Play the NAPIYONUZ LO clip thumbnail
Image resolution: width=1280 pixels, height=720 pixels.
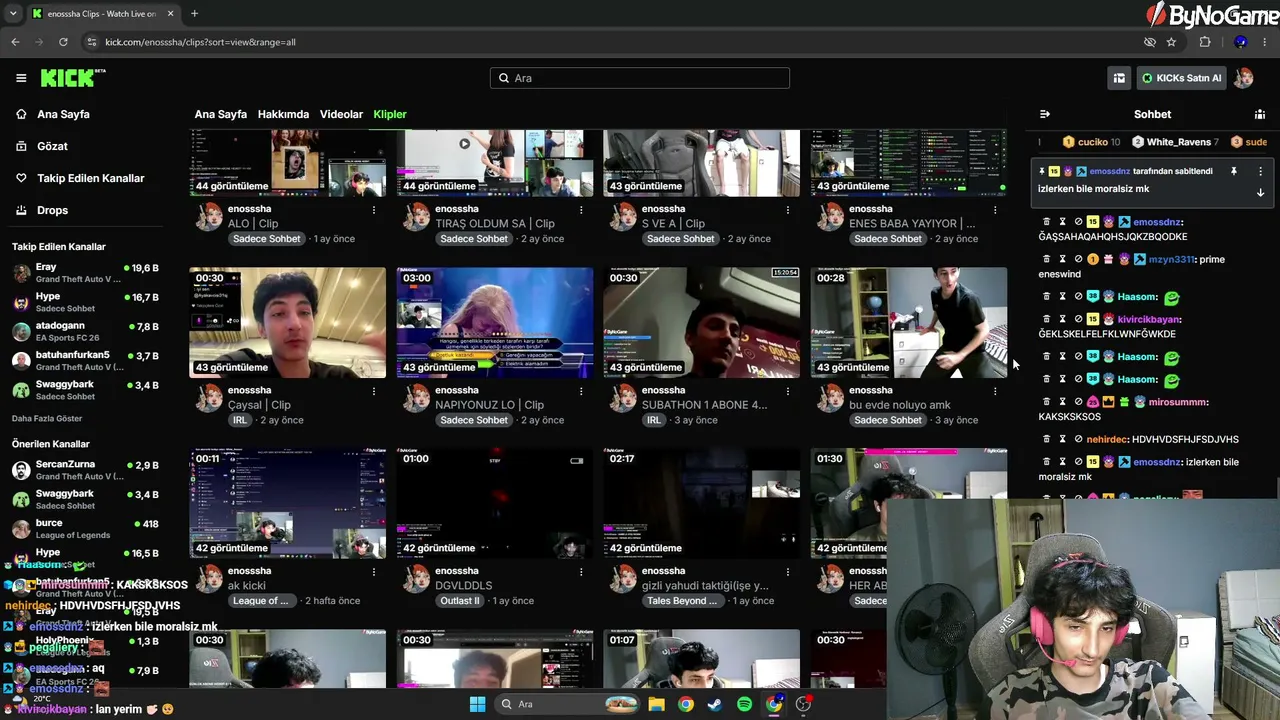click(x=494, y=322)
